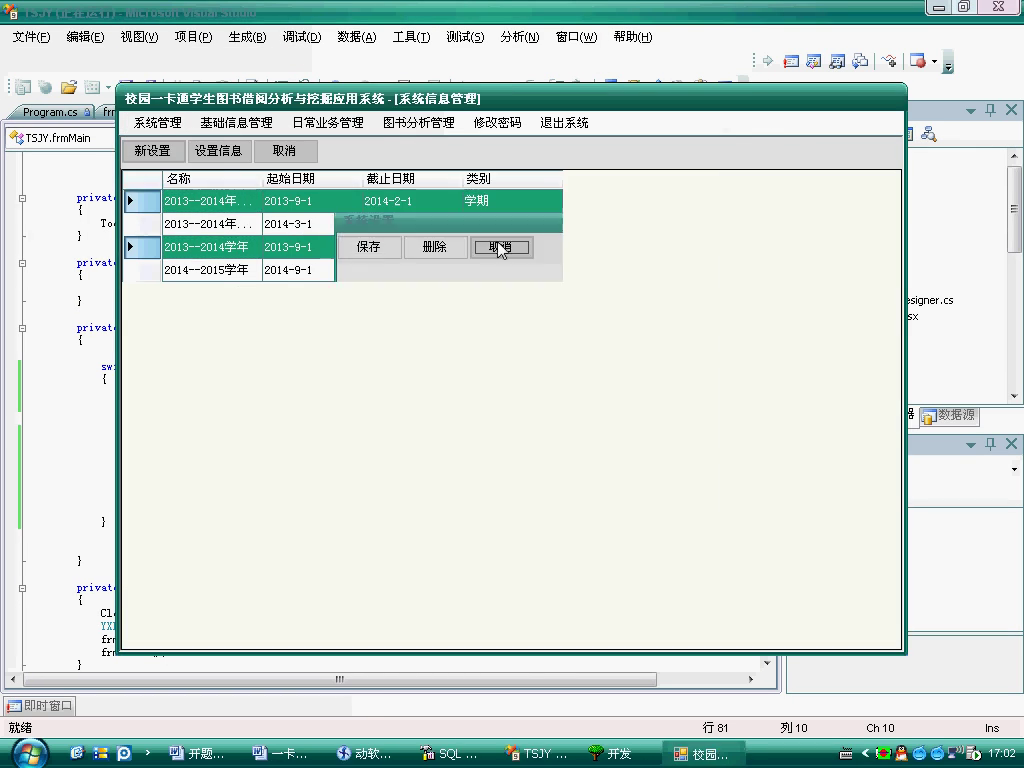Screen dimensions: 1024x768
Task: Click the 新设置 button
Action: (x=153, y=151)
